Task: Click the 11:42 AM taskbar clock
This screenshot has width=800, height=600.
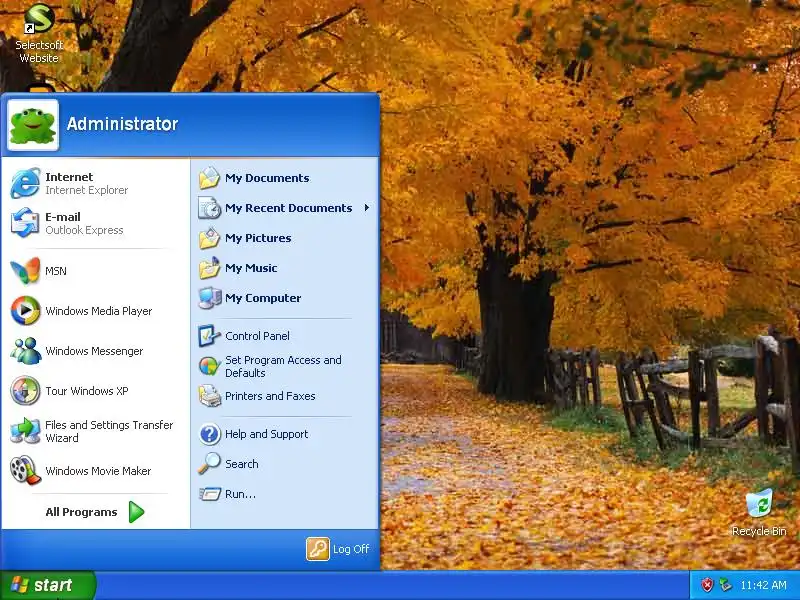Action: [763, 585]
